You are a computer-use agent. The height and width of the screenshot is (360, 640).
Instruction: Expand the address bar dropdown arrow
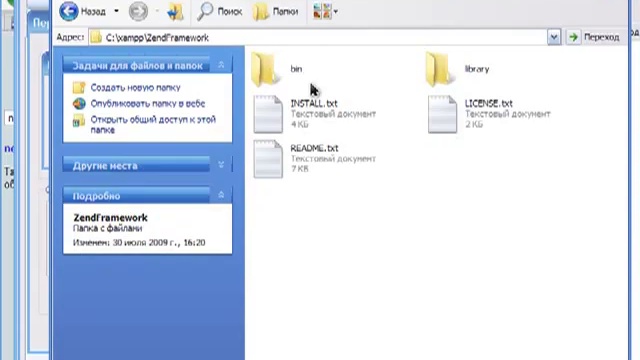point(553,38)
